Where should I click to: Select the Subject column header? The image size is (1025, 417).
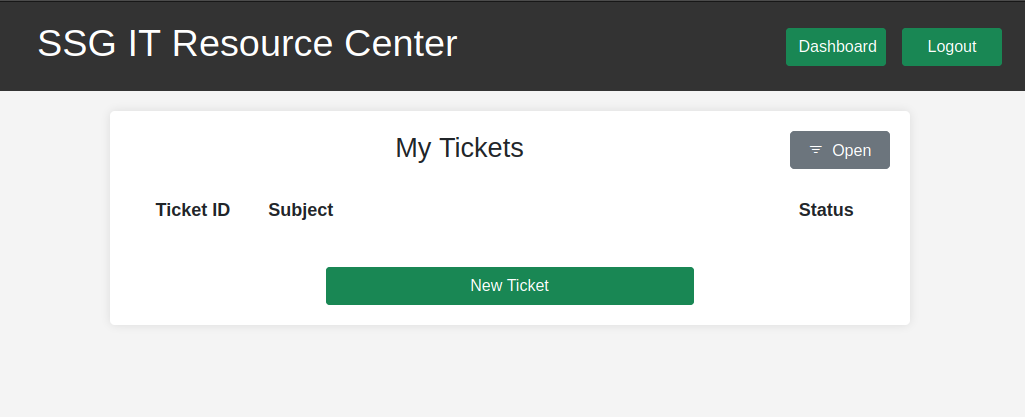click(x=301, y=210)
